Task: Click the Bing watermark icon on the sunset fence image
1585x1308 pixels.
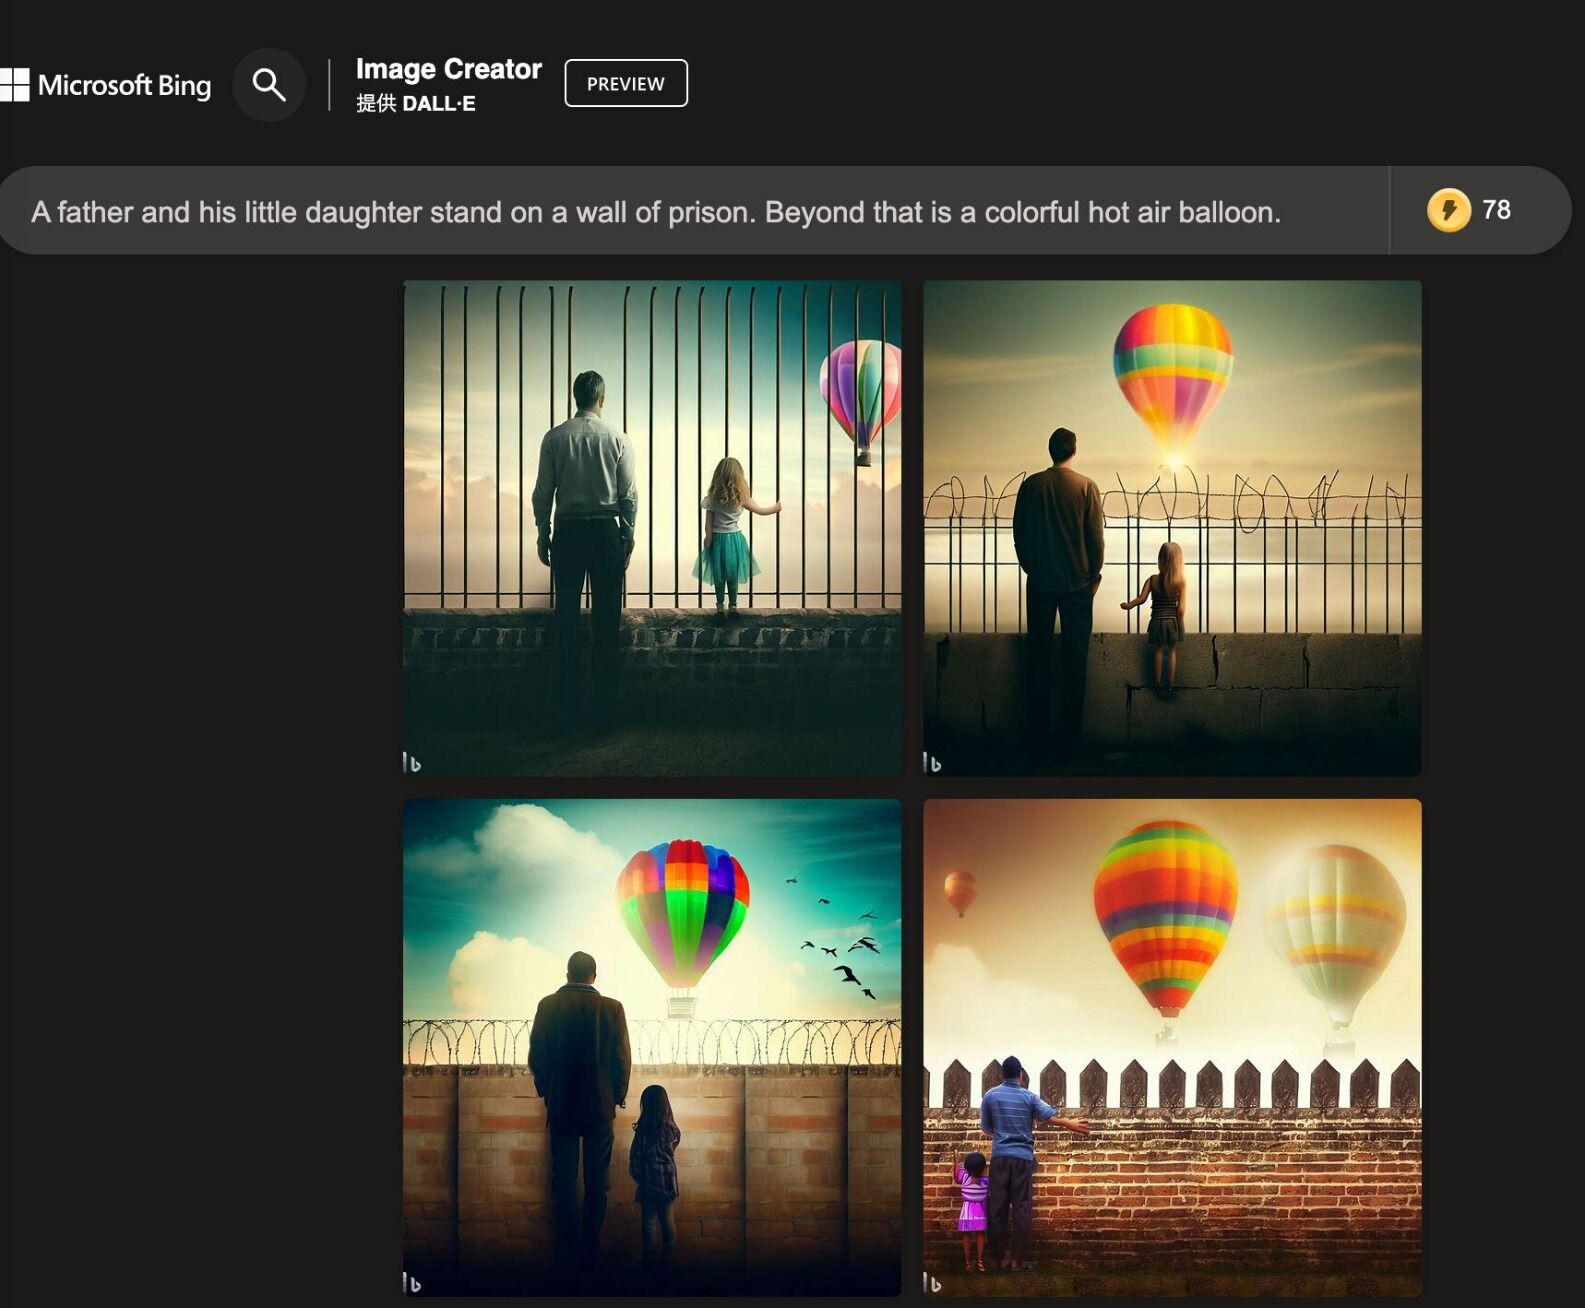Action: click(x=932, y=763)
